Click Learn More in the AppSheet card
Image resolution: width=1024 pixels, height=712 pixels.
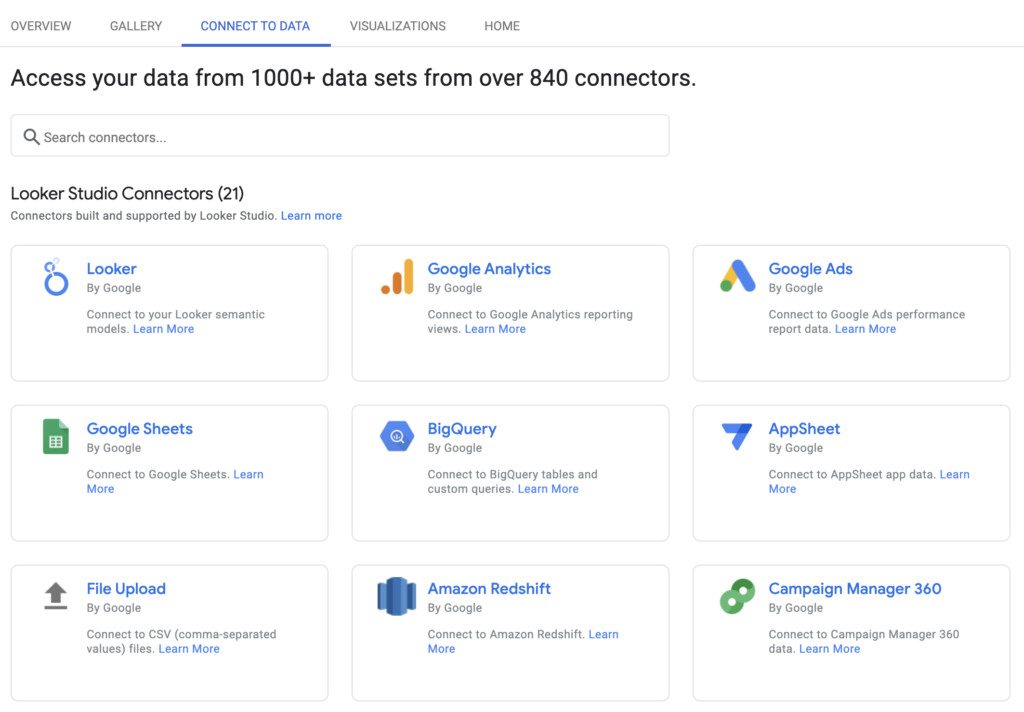(954, 474)
